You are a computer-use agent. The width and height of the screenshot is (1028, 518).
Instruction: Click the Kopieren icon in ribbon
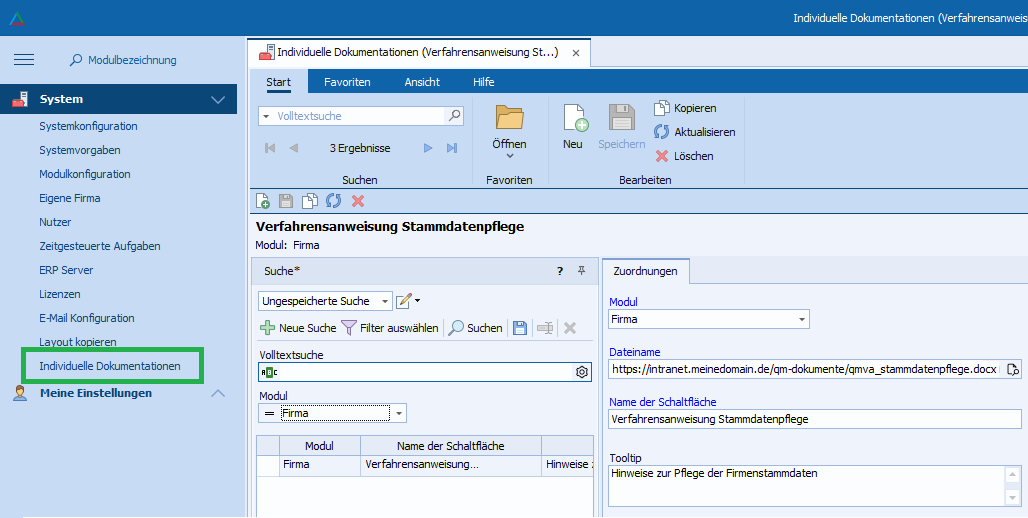(x=661, y=108)
